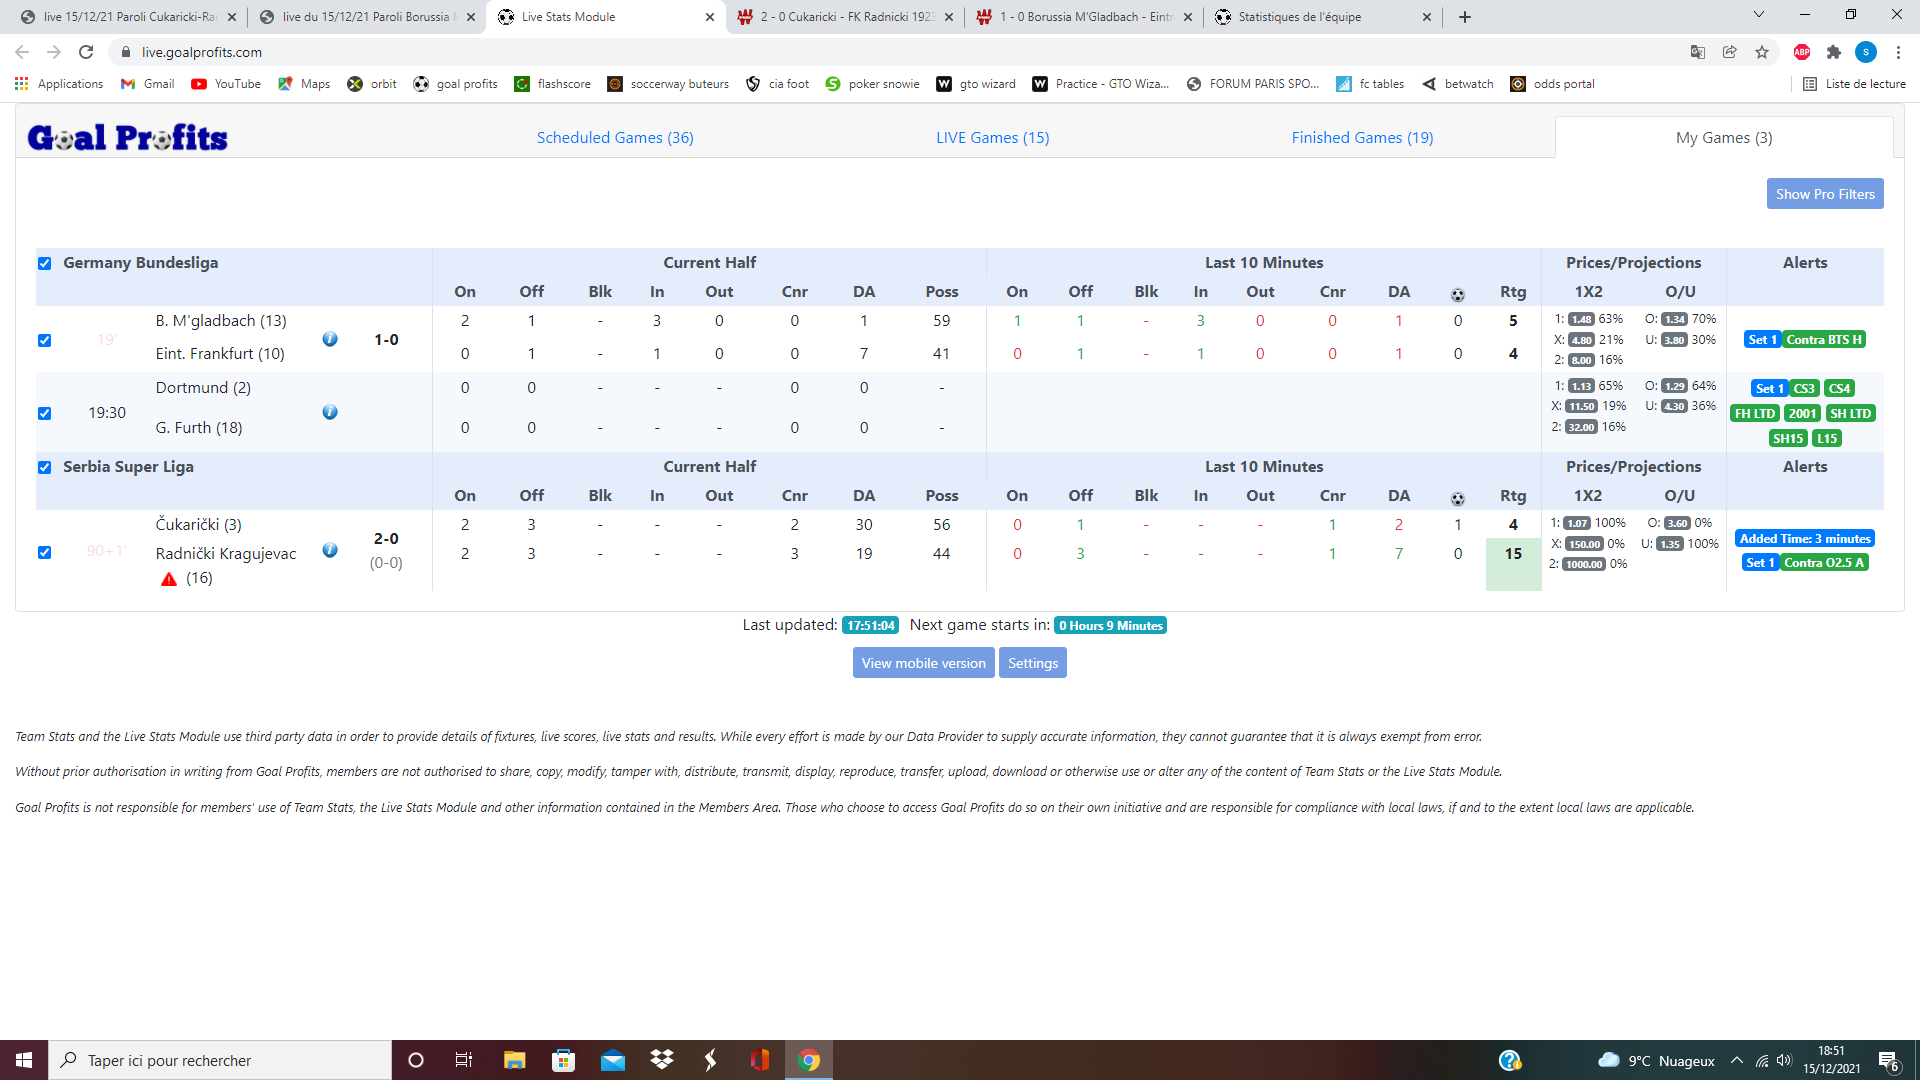Click the info icon for Čukarički match

click(330, 550)
